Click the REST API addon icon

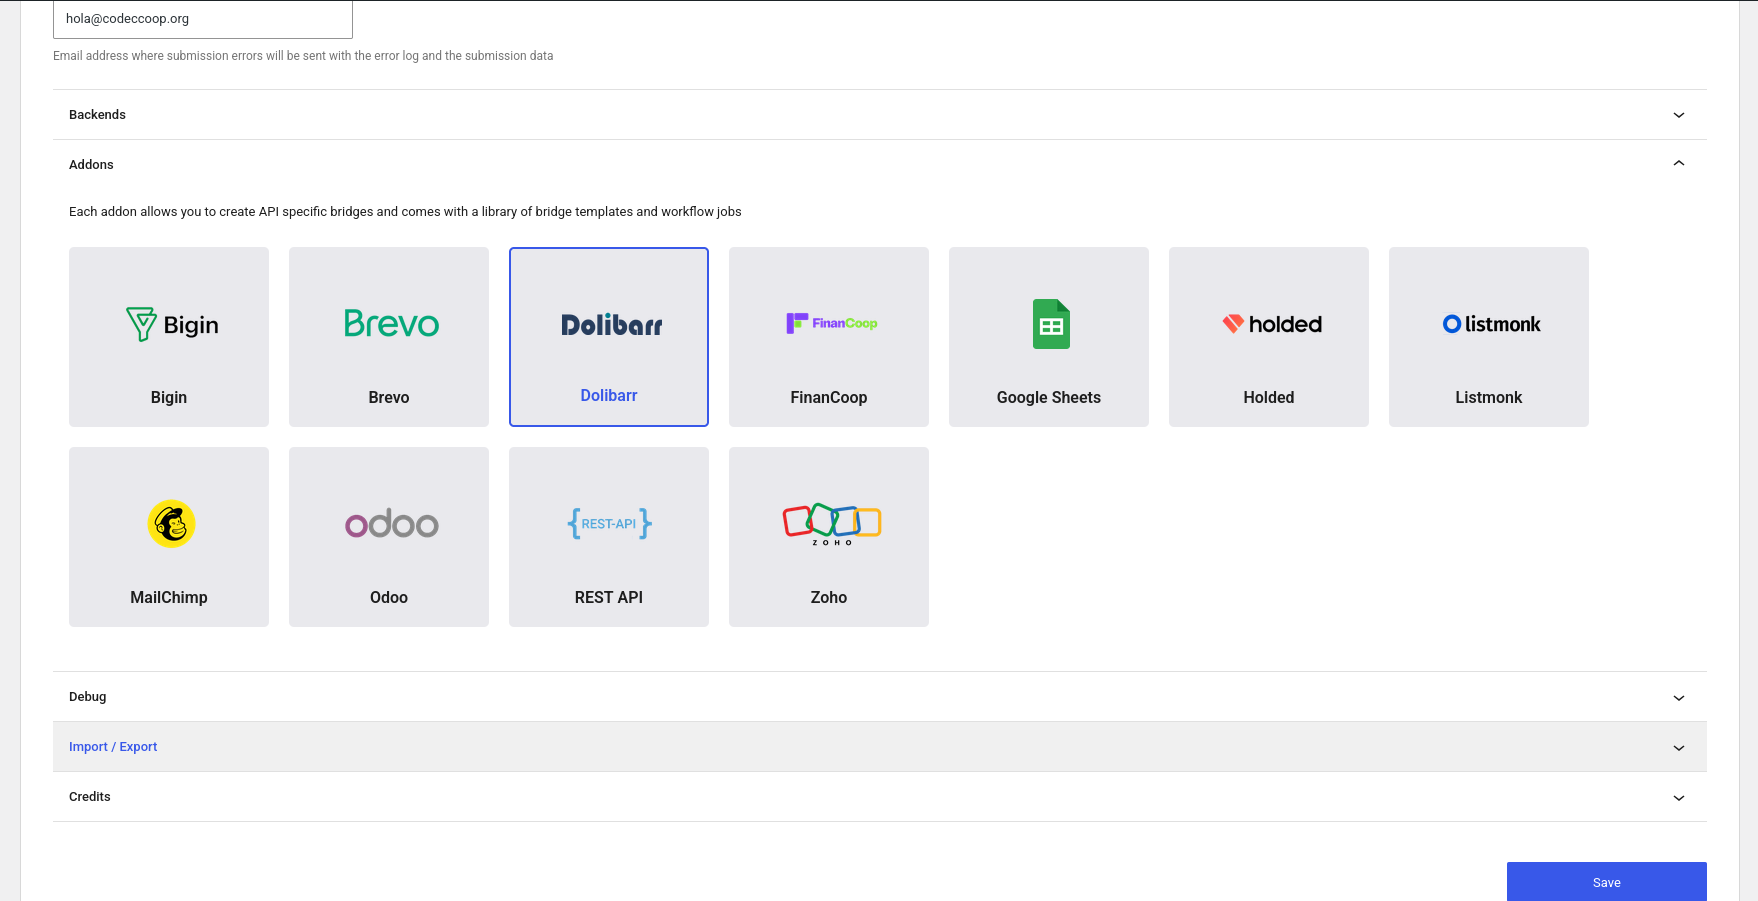[608, 524]
